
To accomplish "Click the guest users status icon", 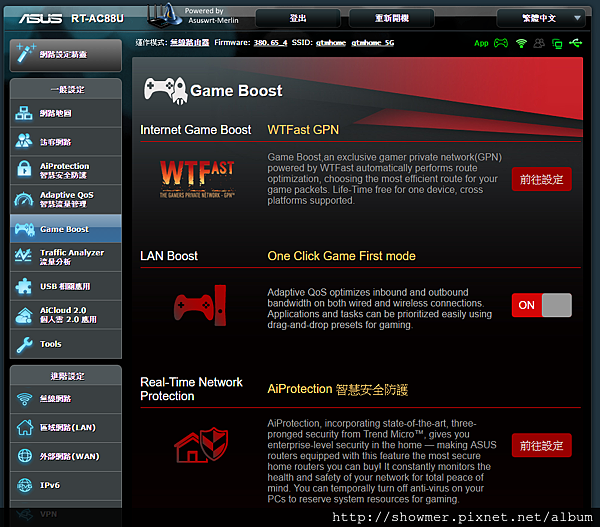I will pos(539,43).
